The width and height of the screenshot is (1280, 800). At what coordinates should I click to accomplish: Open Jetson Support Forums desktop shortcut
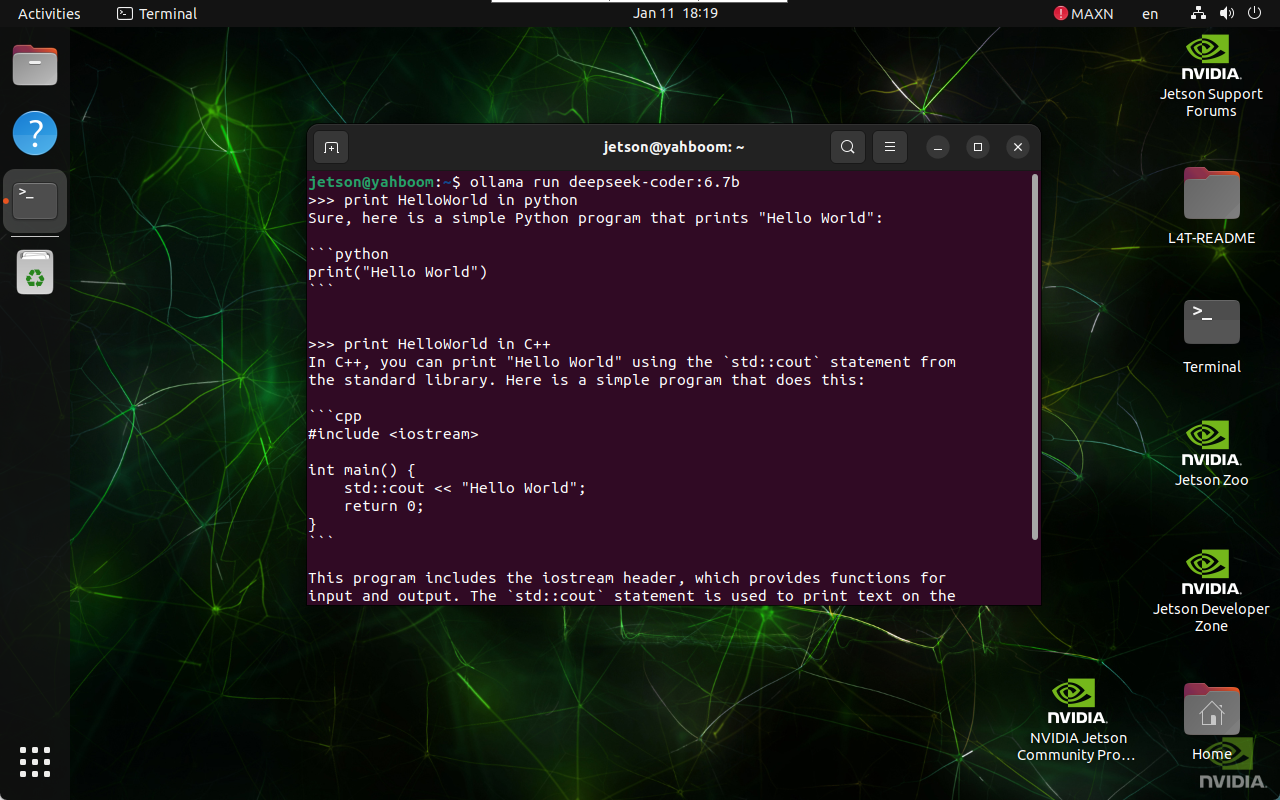(x=1211, y=76)
